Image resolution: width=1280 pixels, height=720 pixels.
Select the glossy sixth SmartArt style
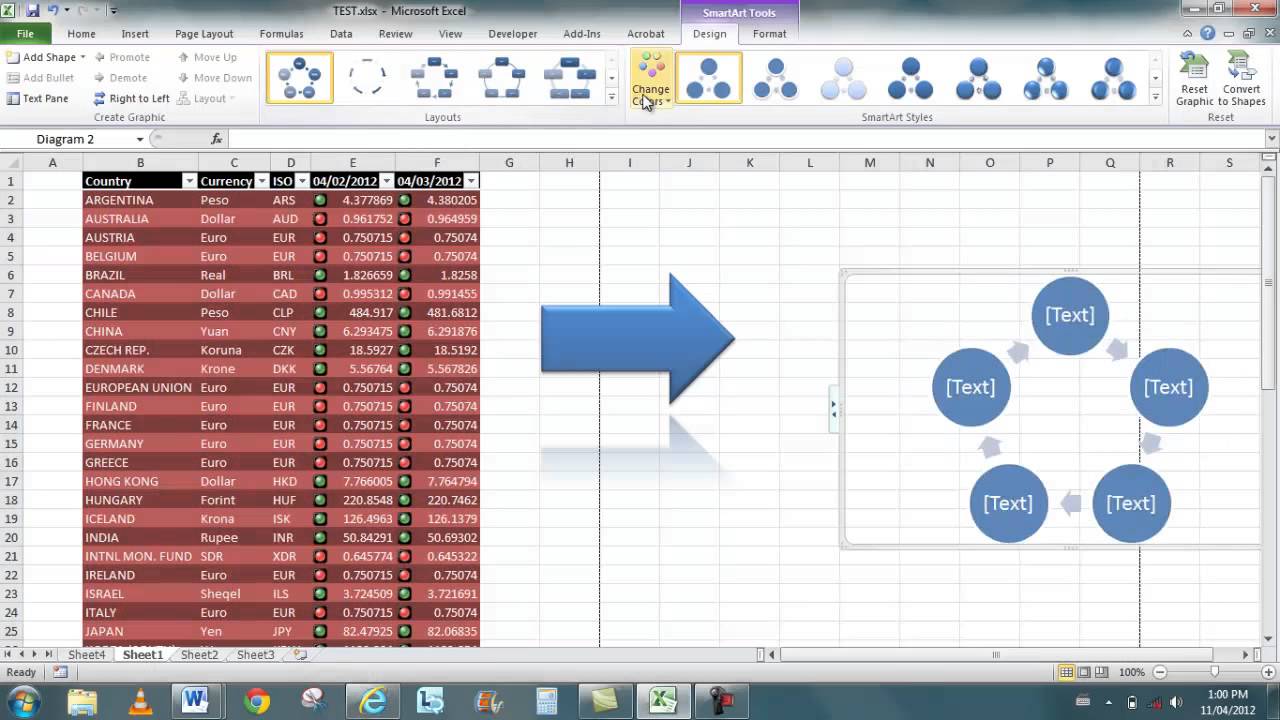[x=1045, y=78]
